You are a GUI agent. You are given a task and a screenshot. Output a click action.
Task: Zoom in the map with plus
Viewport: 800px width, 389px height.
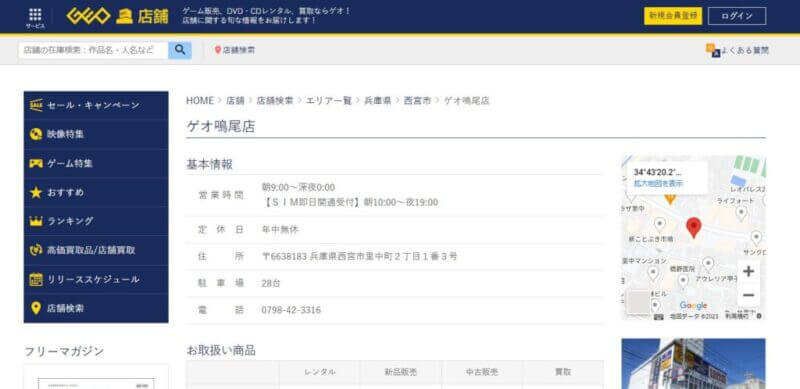click(748, 271)
